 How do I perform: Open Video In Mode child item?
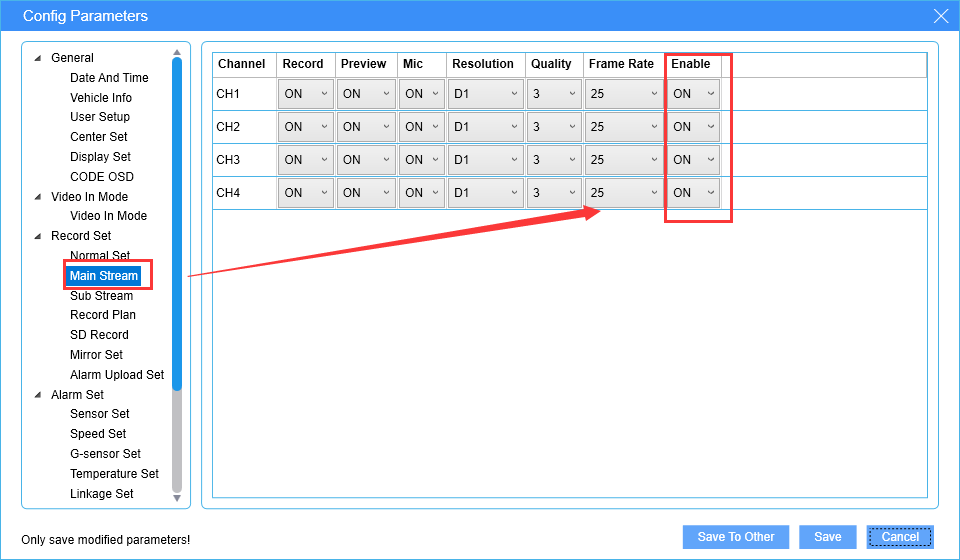click(108, 216)
